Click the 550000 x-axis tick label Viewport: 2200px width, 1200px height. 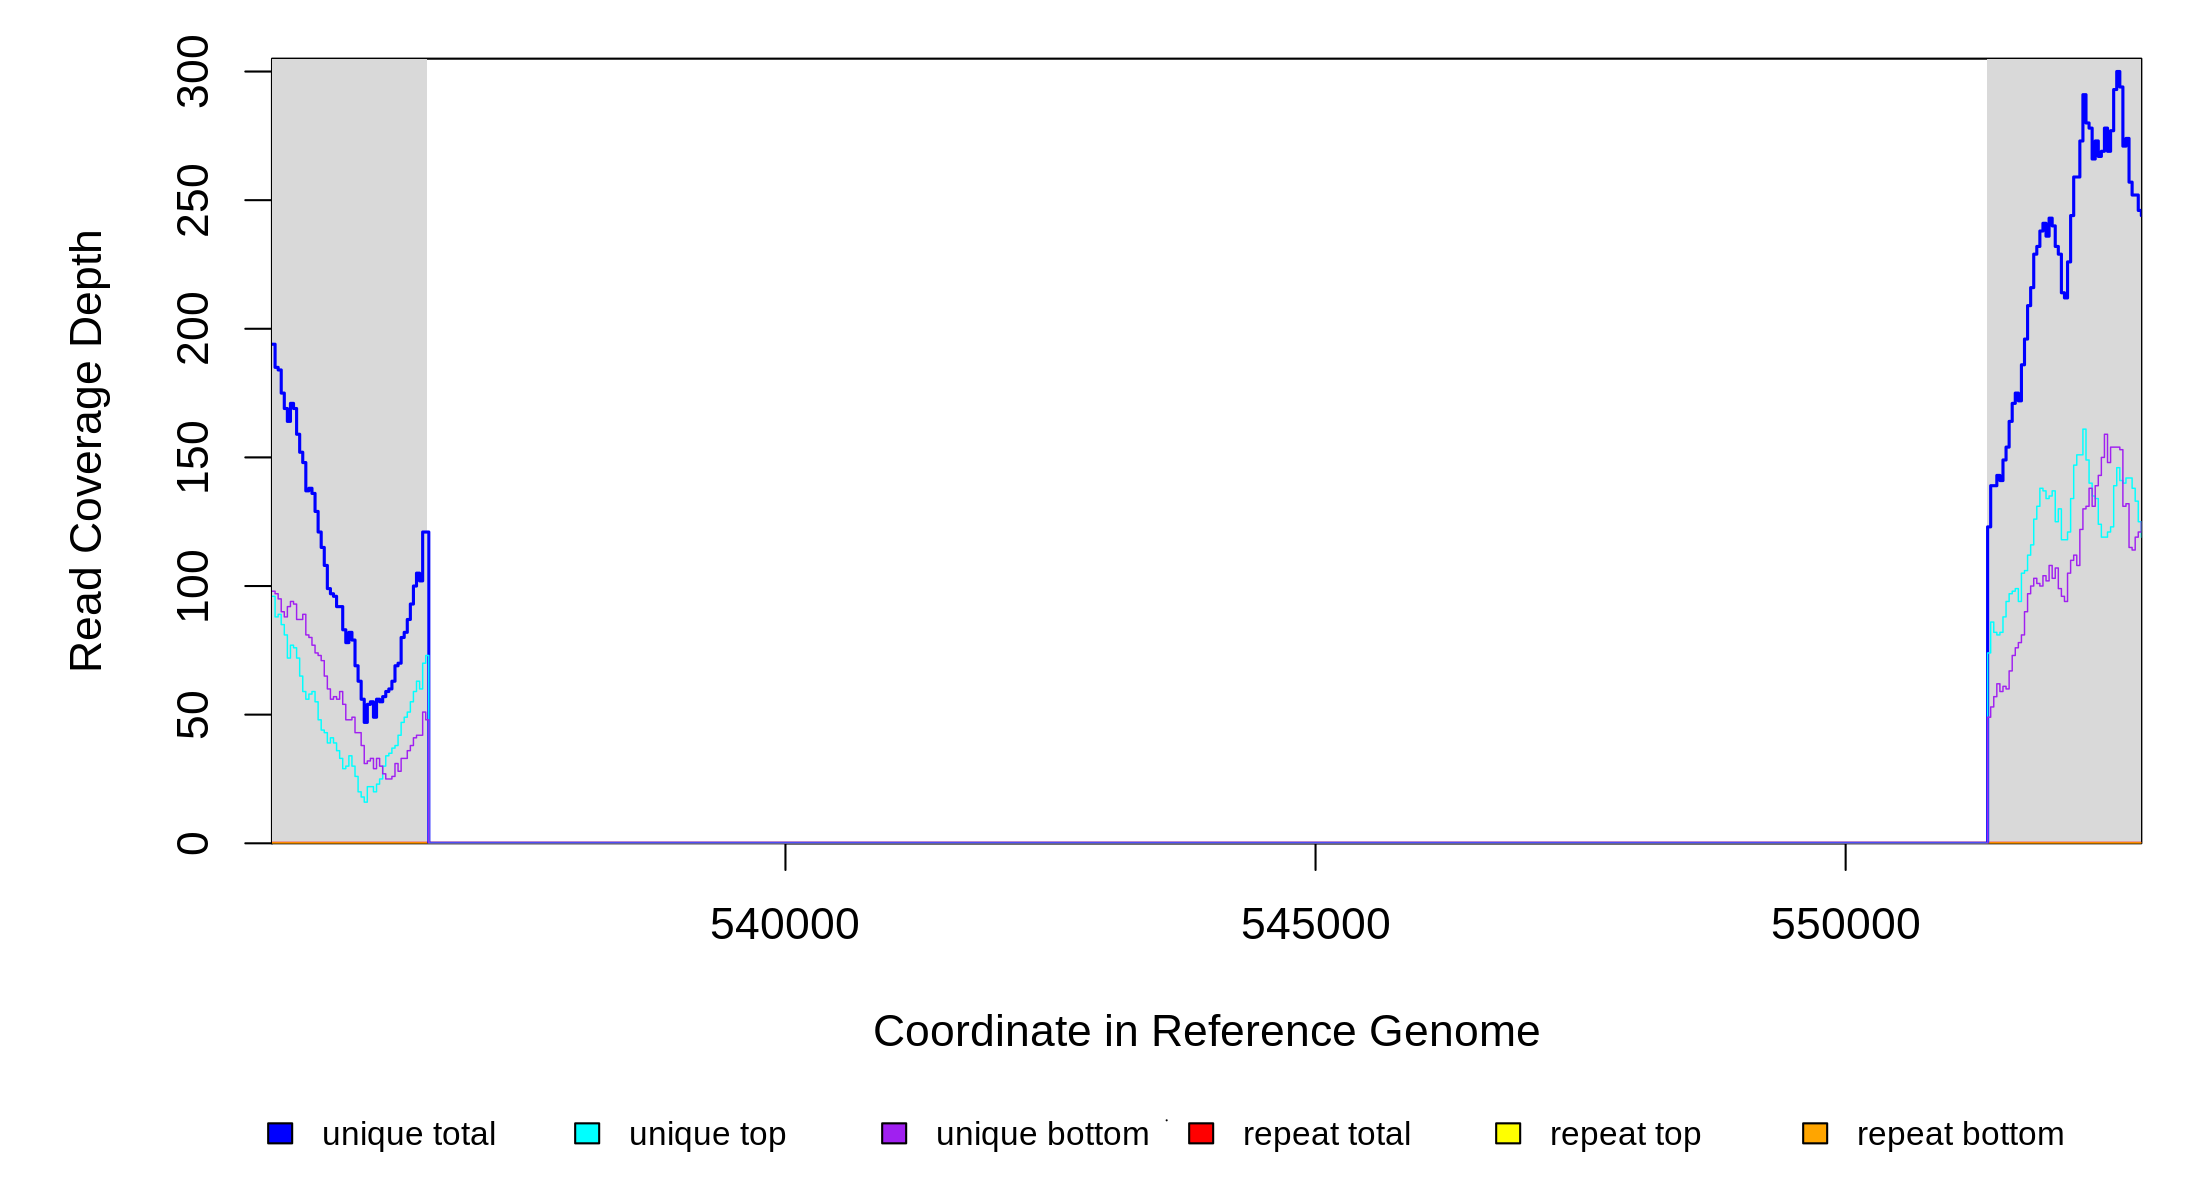1845,924
